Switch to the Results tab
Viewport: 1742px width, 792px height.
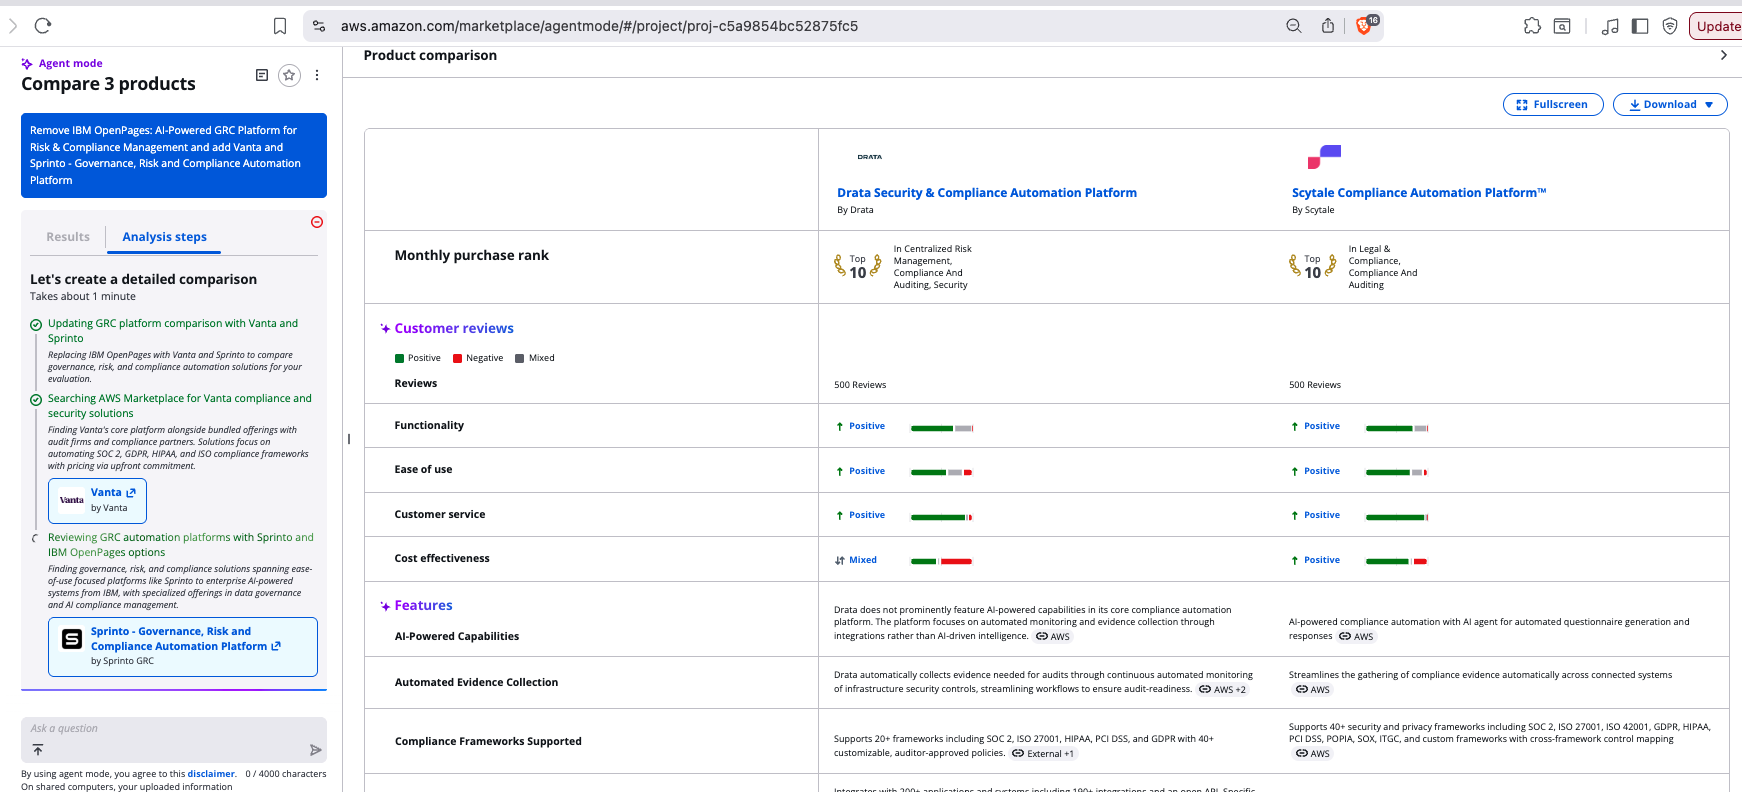click(x=68, y=237)
